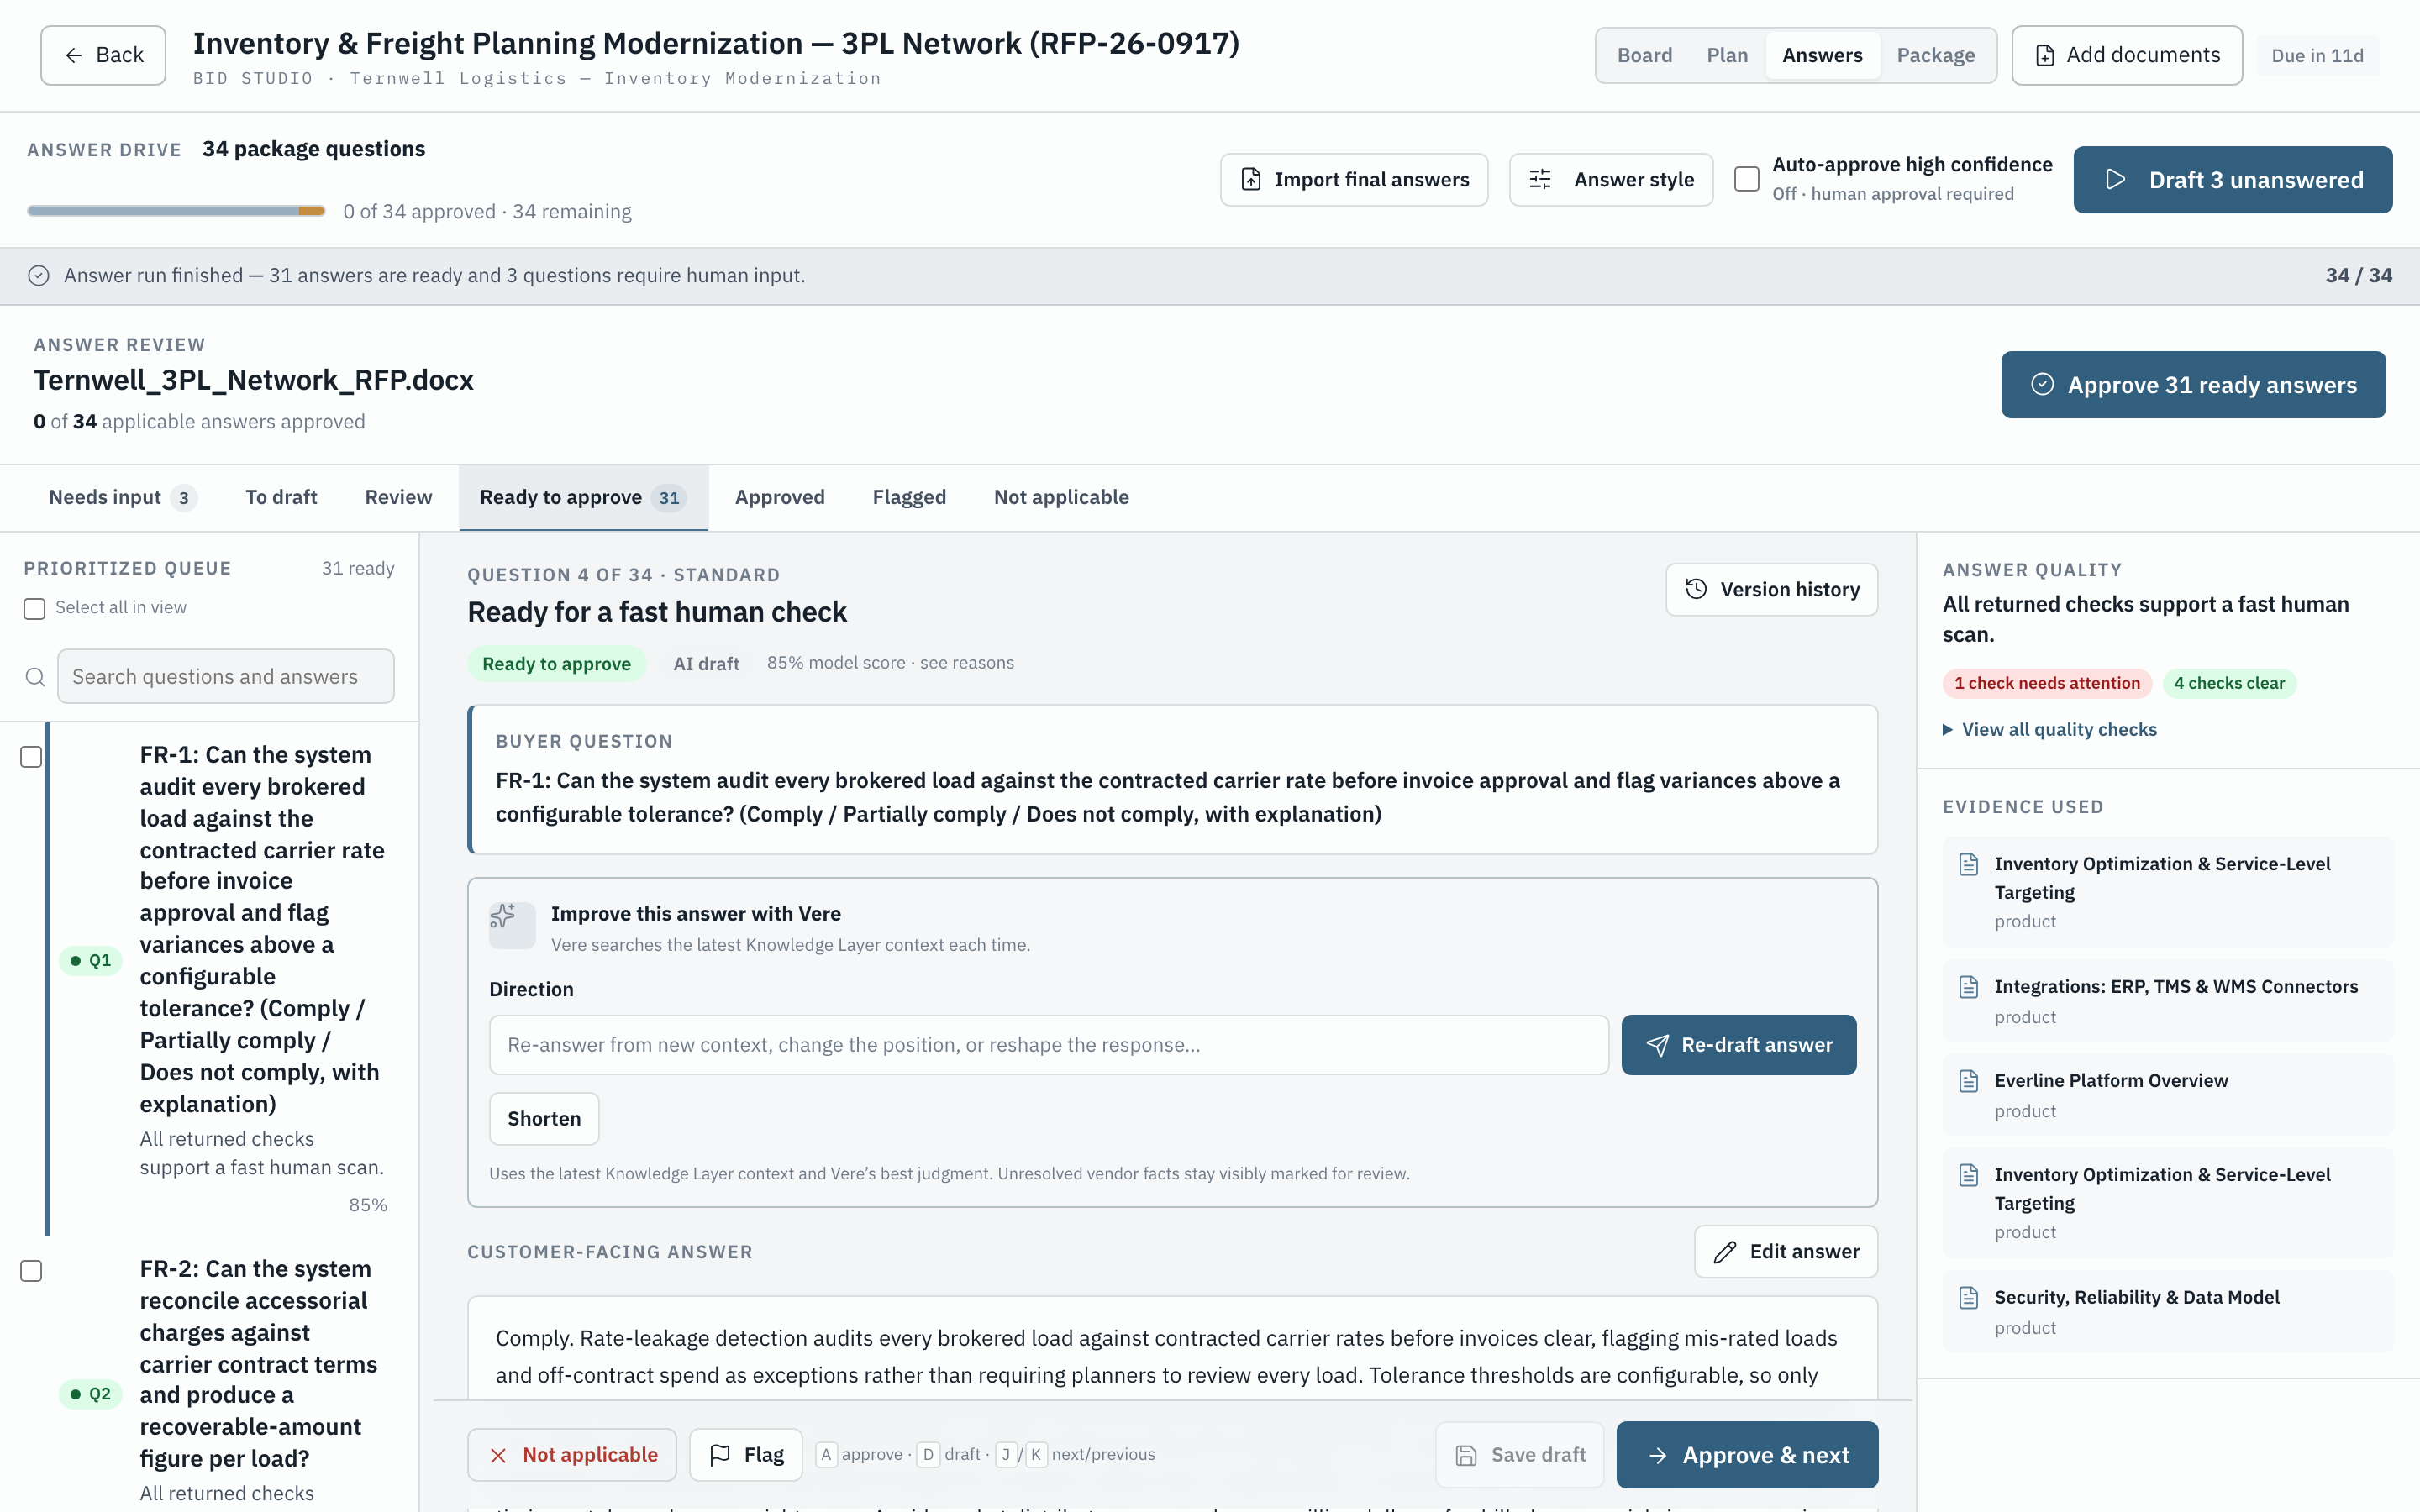The height and width of the screenshot is (1512, 2420).
Task: Click the Q2 status badge
Action: [91, 1394]
